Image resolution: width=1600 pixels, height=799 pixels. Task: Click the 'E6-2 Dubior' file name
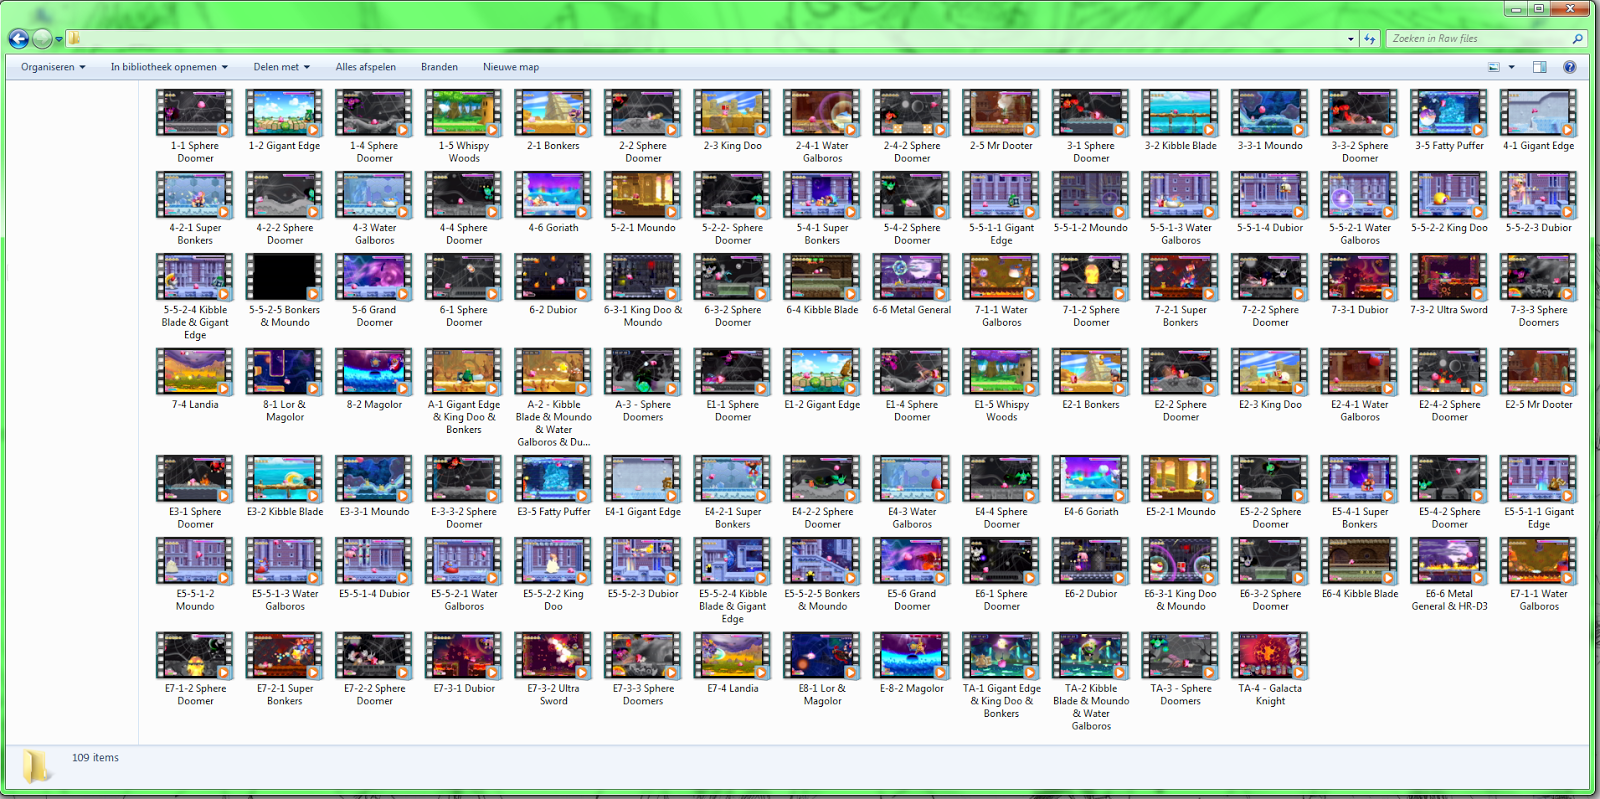[x=1091, y=594]
